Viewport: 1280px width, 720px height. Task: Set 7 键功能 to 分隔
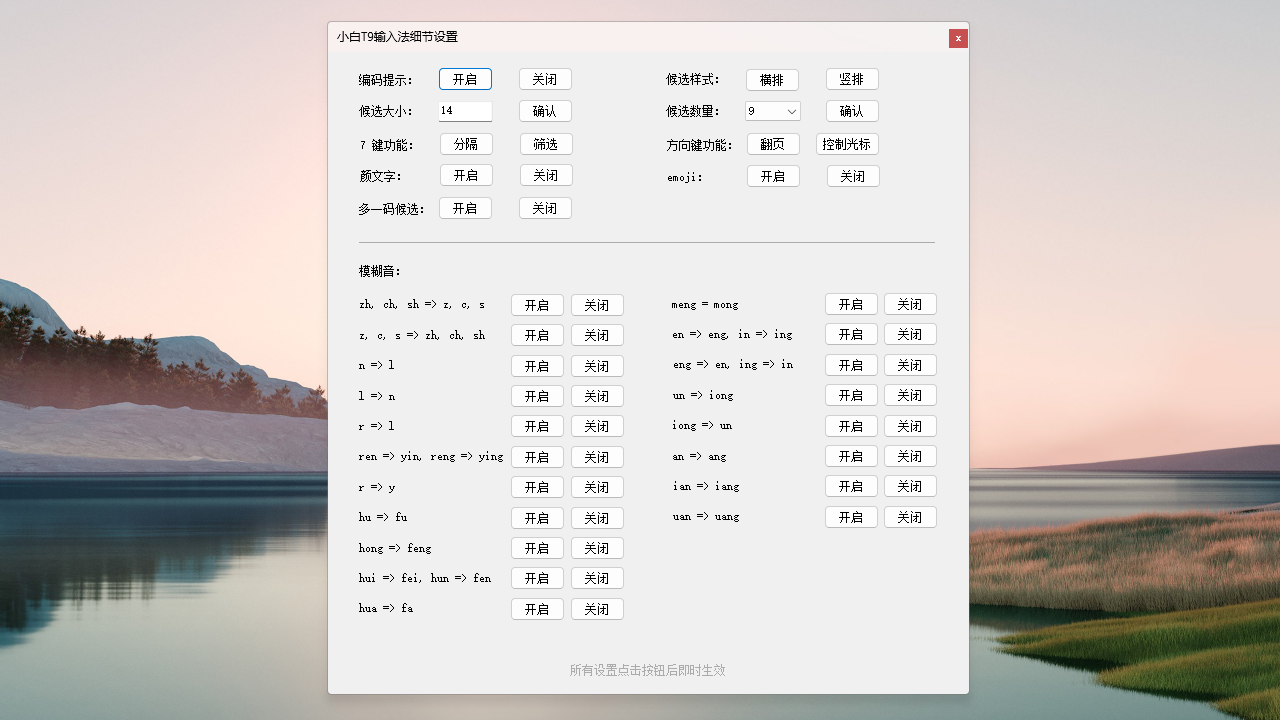tap(466, 144)
